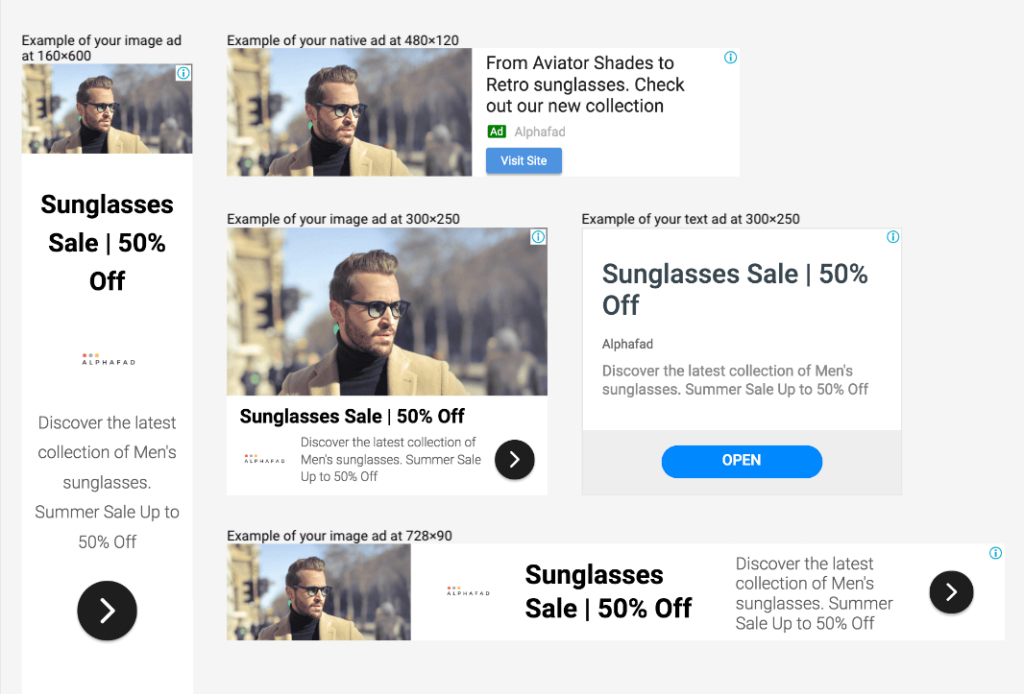This screenshot has width=1024, height=694.
Task: Click the man's photo in the 160×600 ad
Action: (x=107, y=109)
